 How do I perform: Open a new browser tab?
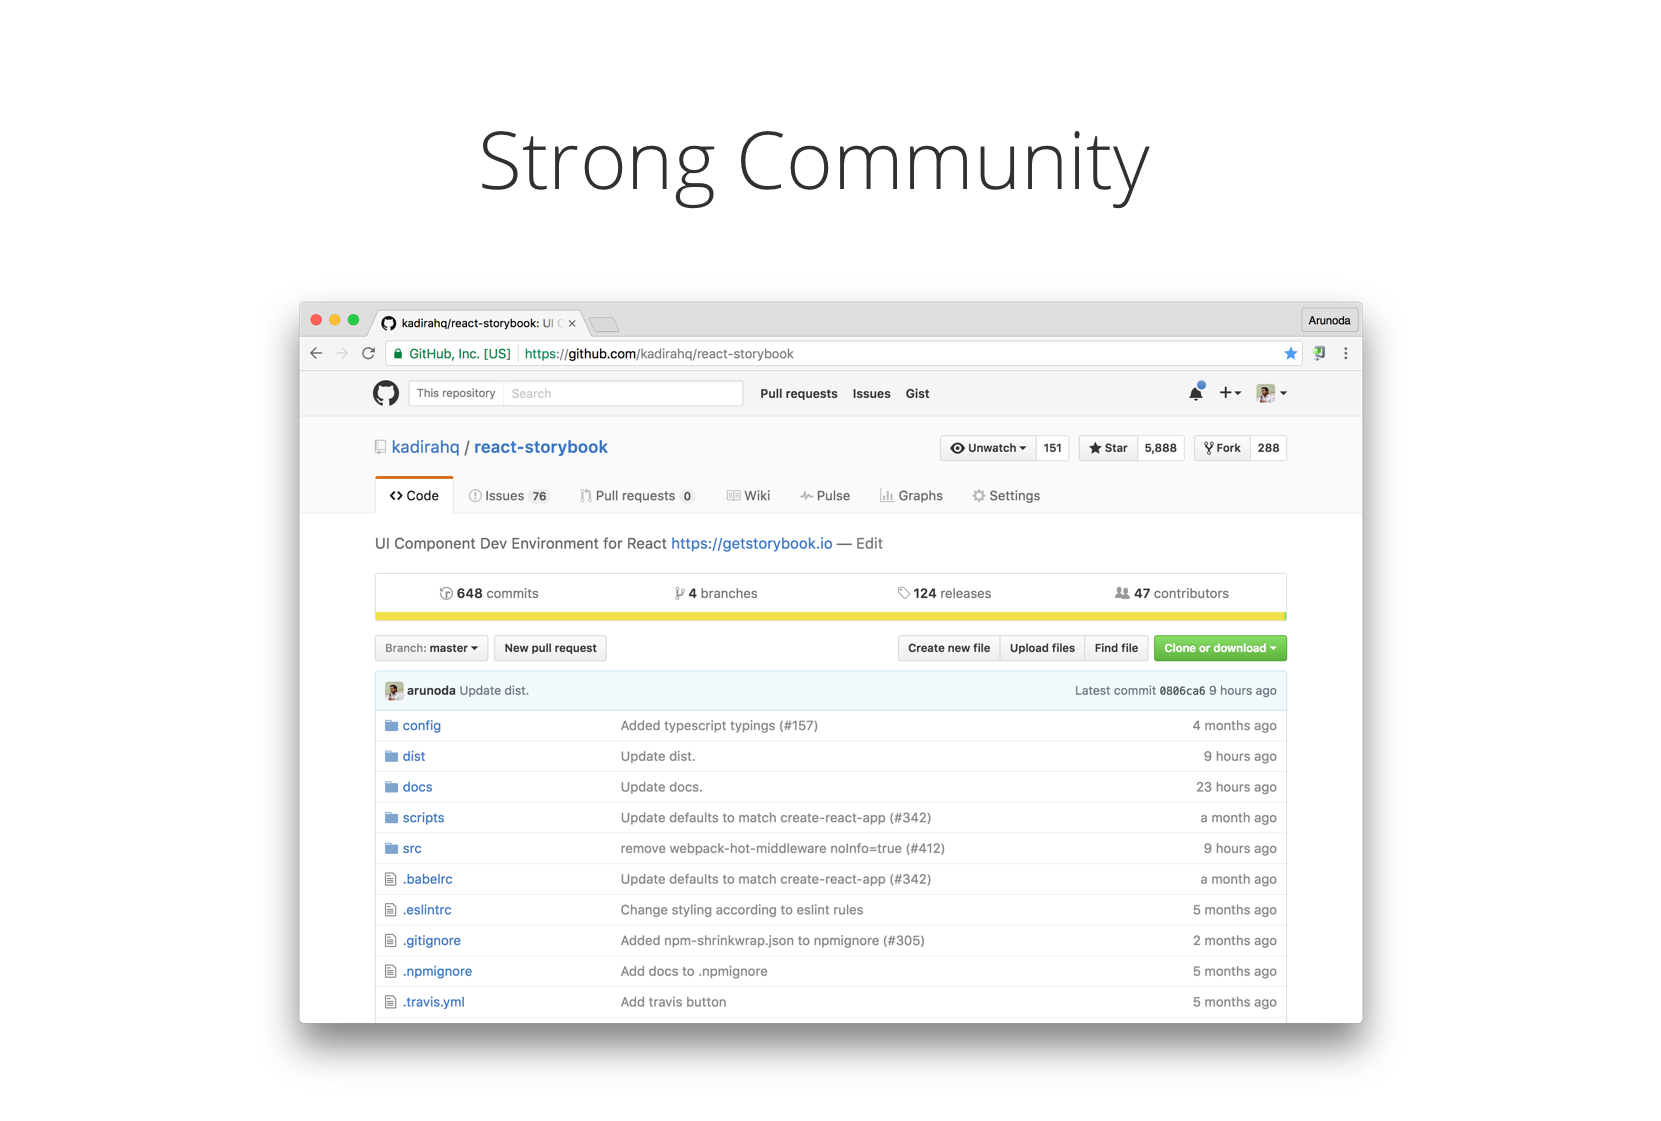coord(604,324)
